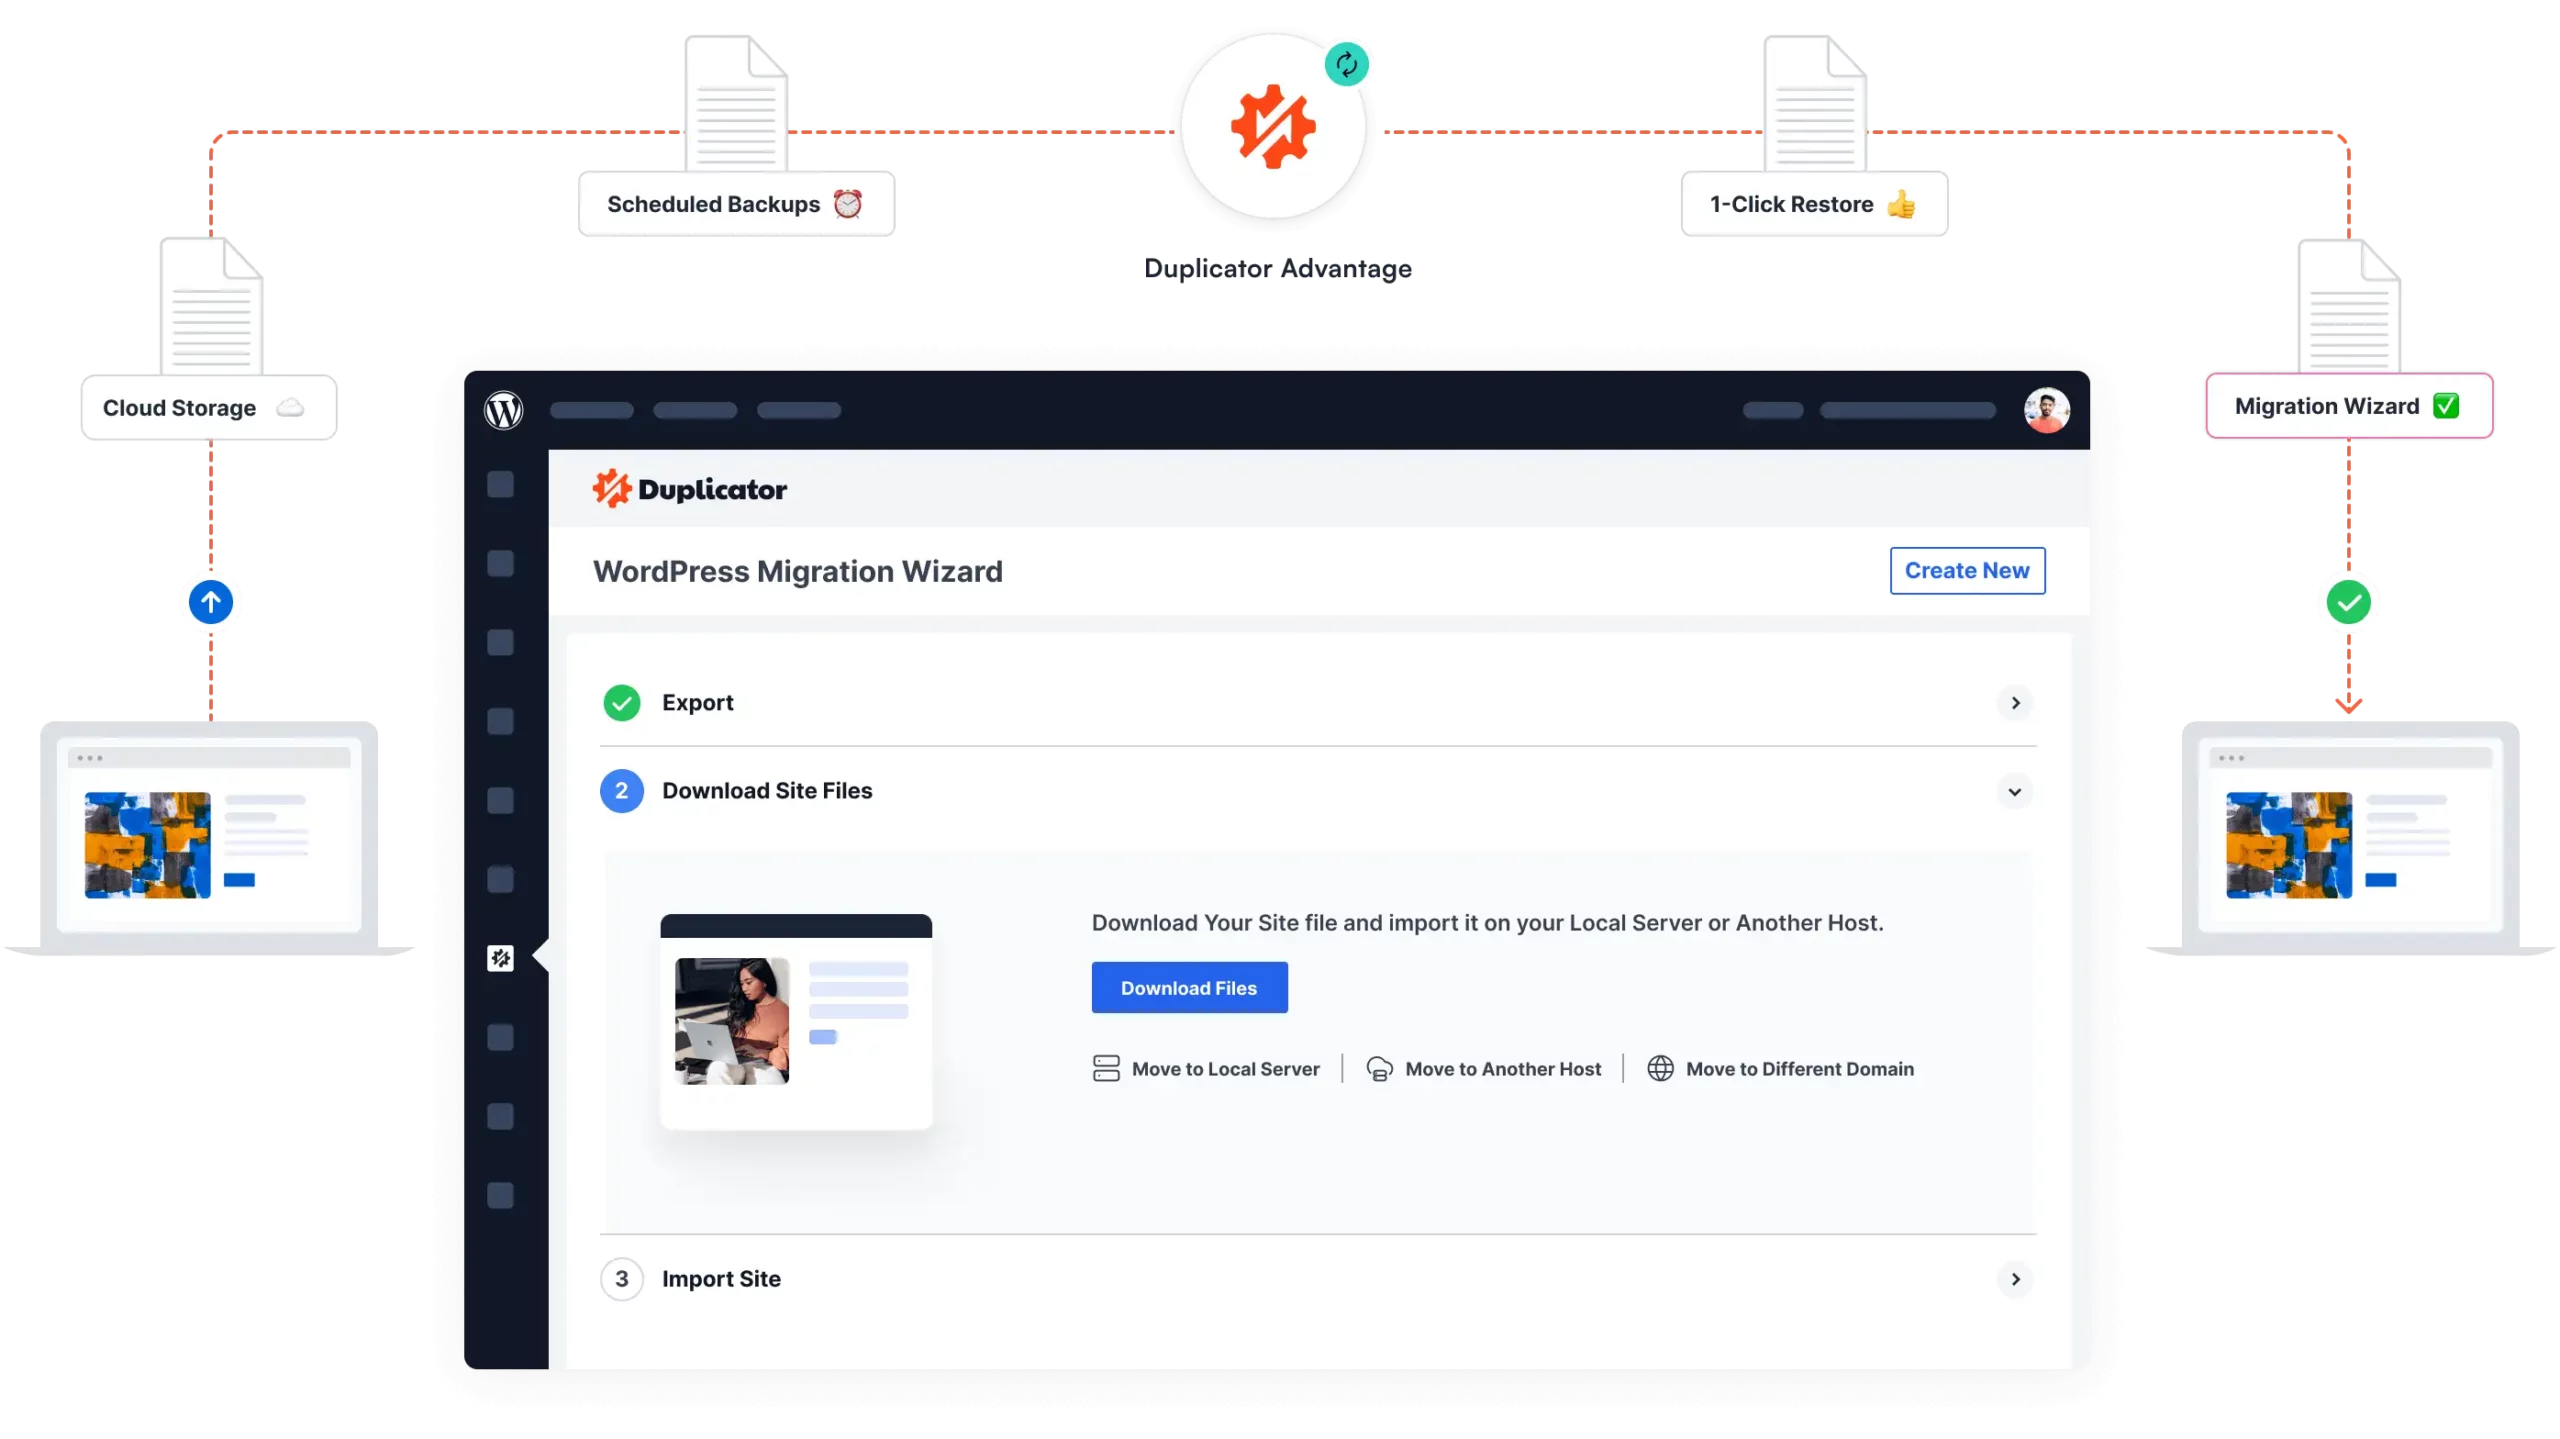Click the WordPress admin logo icon

tap(505, 408)
